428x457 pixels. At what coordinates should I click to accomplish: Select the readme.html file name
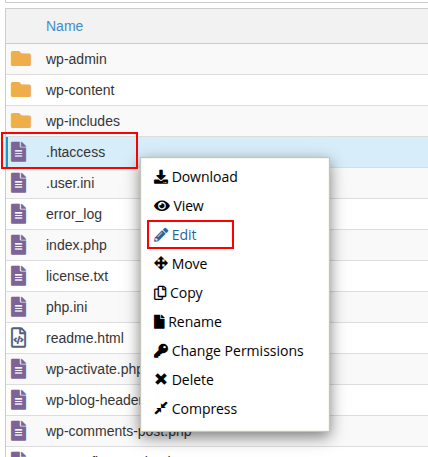85,338
